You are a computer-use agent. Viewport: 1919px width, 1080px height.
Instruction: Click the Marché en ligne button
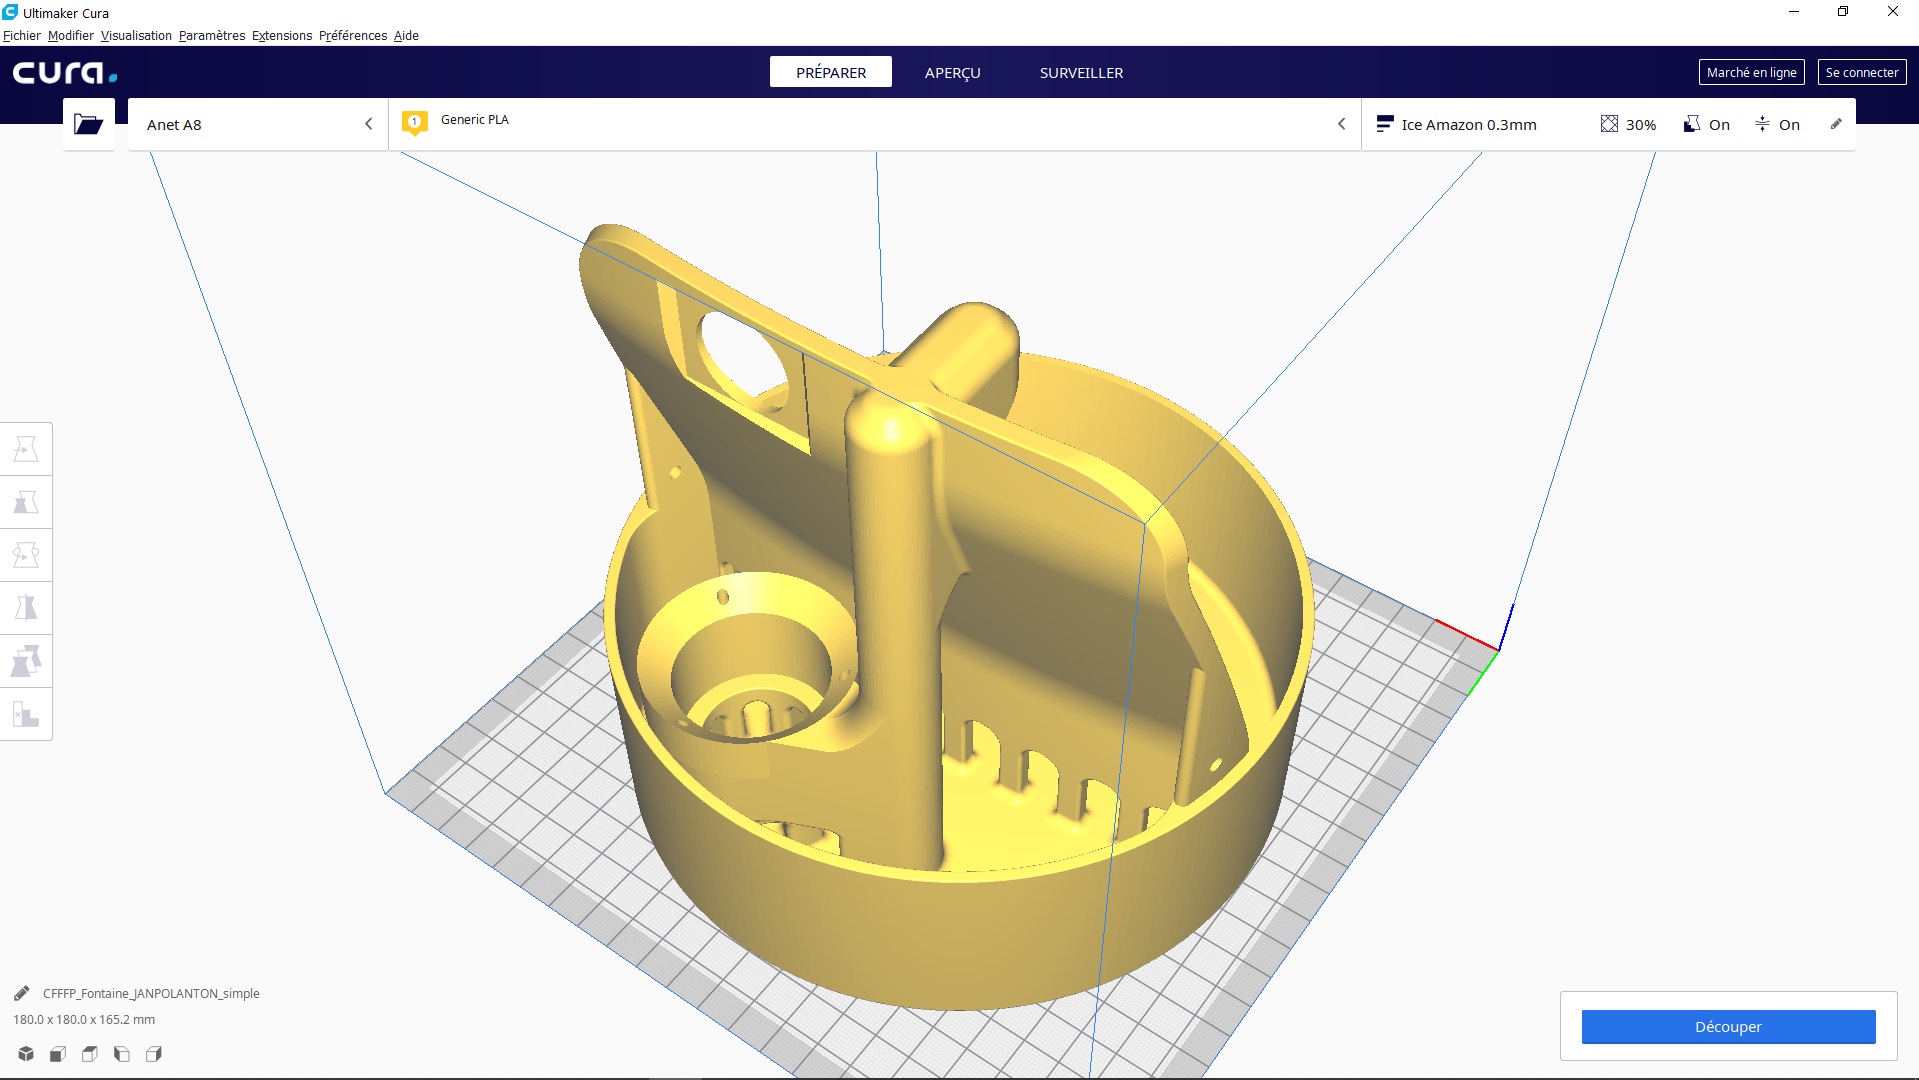(x=1751, y=72)
